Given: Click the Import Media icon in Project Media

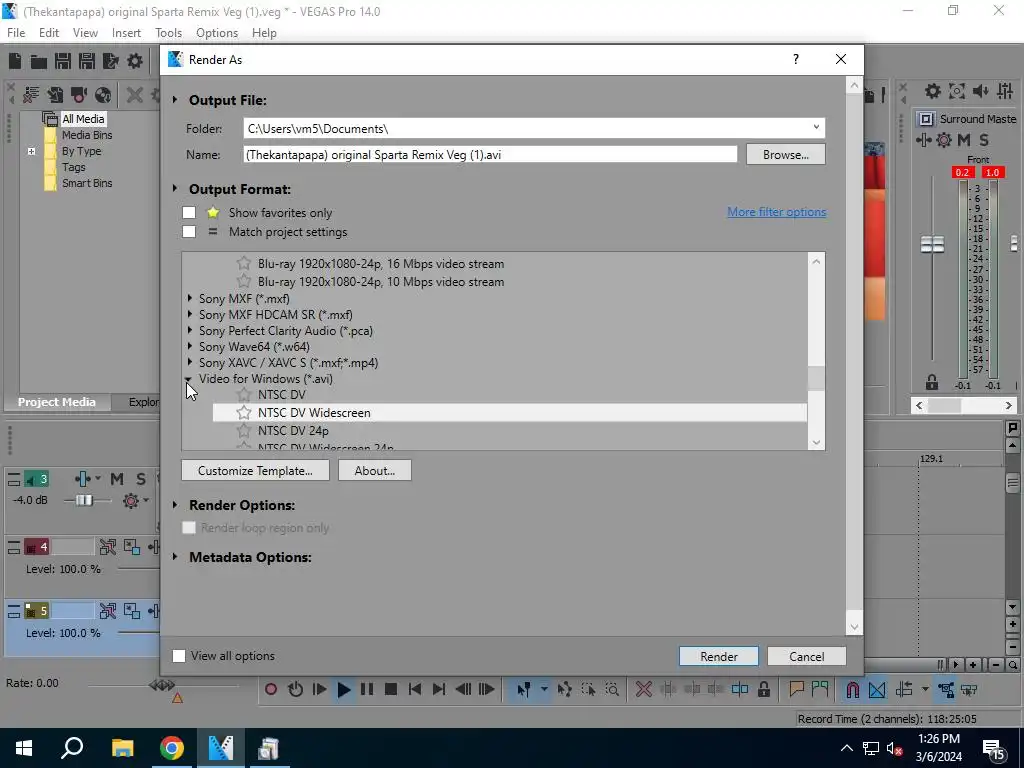Looking at the screenshot, I should click(55, 95).
